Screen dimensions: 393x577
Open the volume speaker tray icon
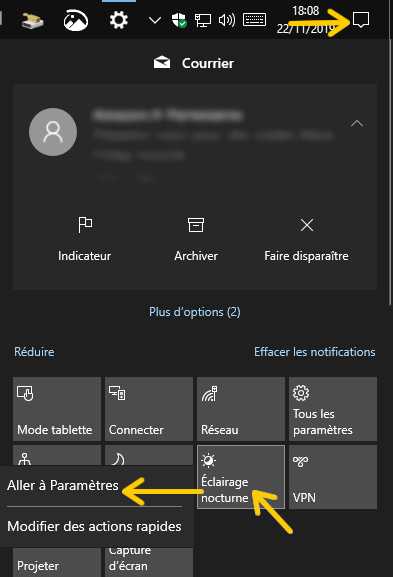pyautogui.click(x=227, y=20)
